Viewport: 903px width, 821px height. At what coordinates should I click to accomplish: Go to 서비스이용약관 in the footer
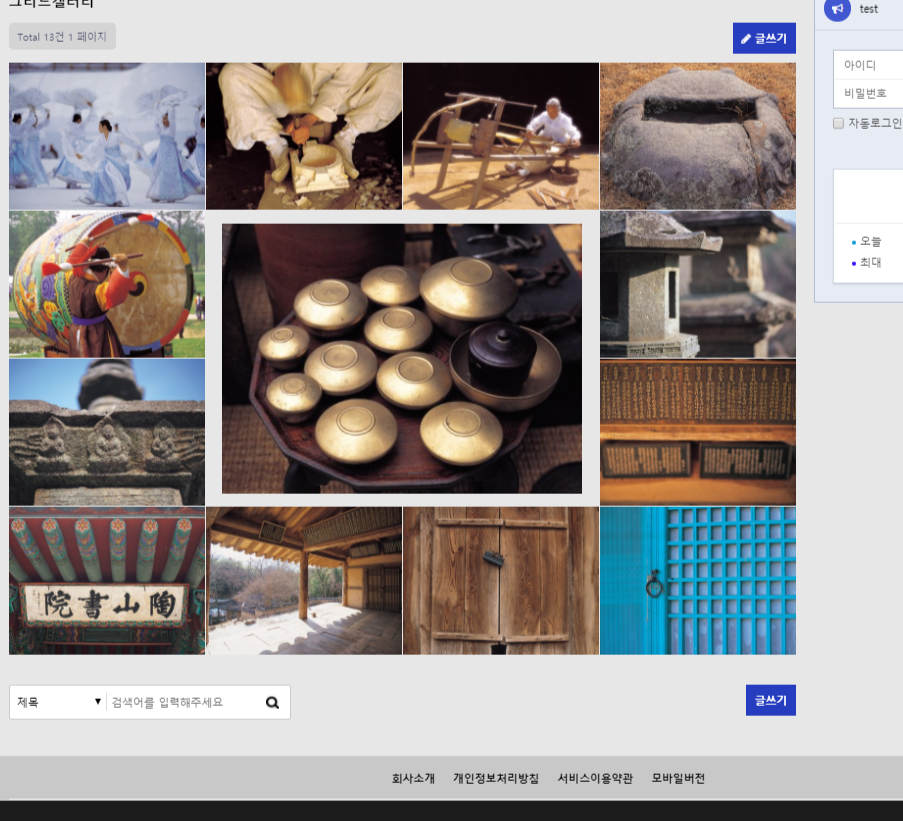coord(595,778)
